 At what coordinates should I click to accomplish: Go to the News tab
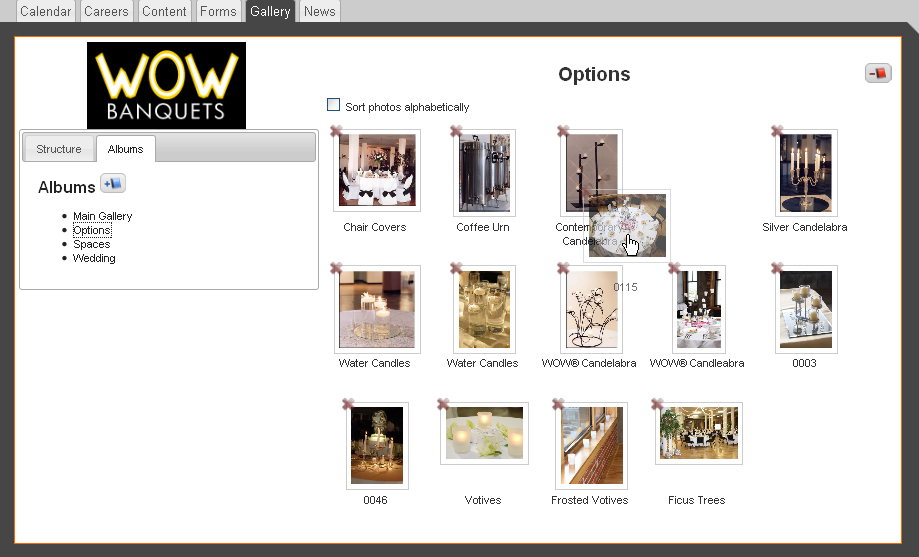coord(319,11)
